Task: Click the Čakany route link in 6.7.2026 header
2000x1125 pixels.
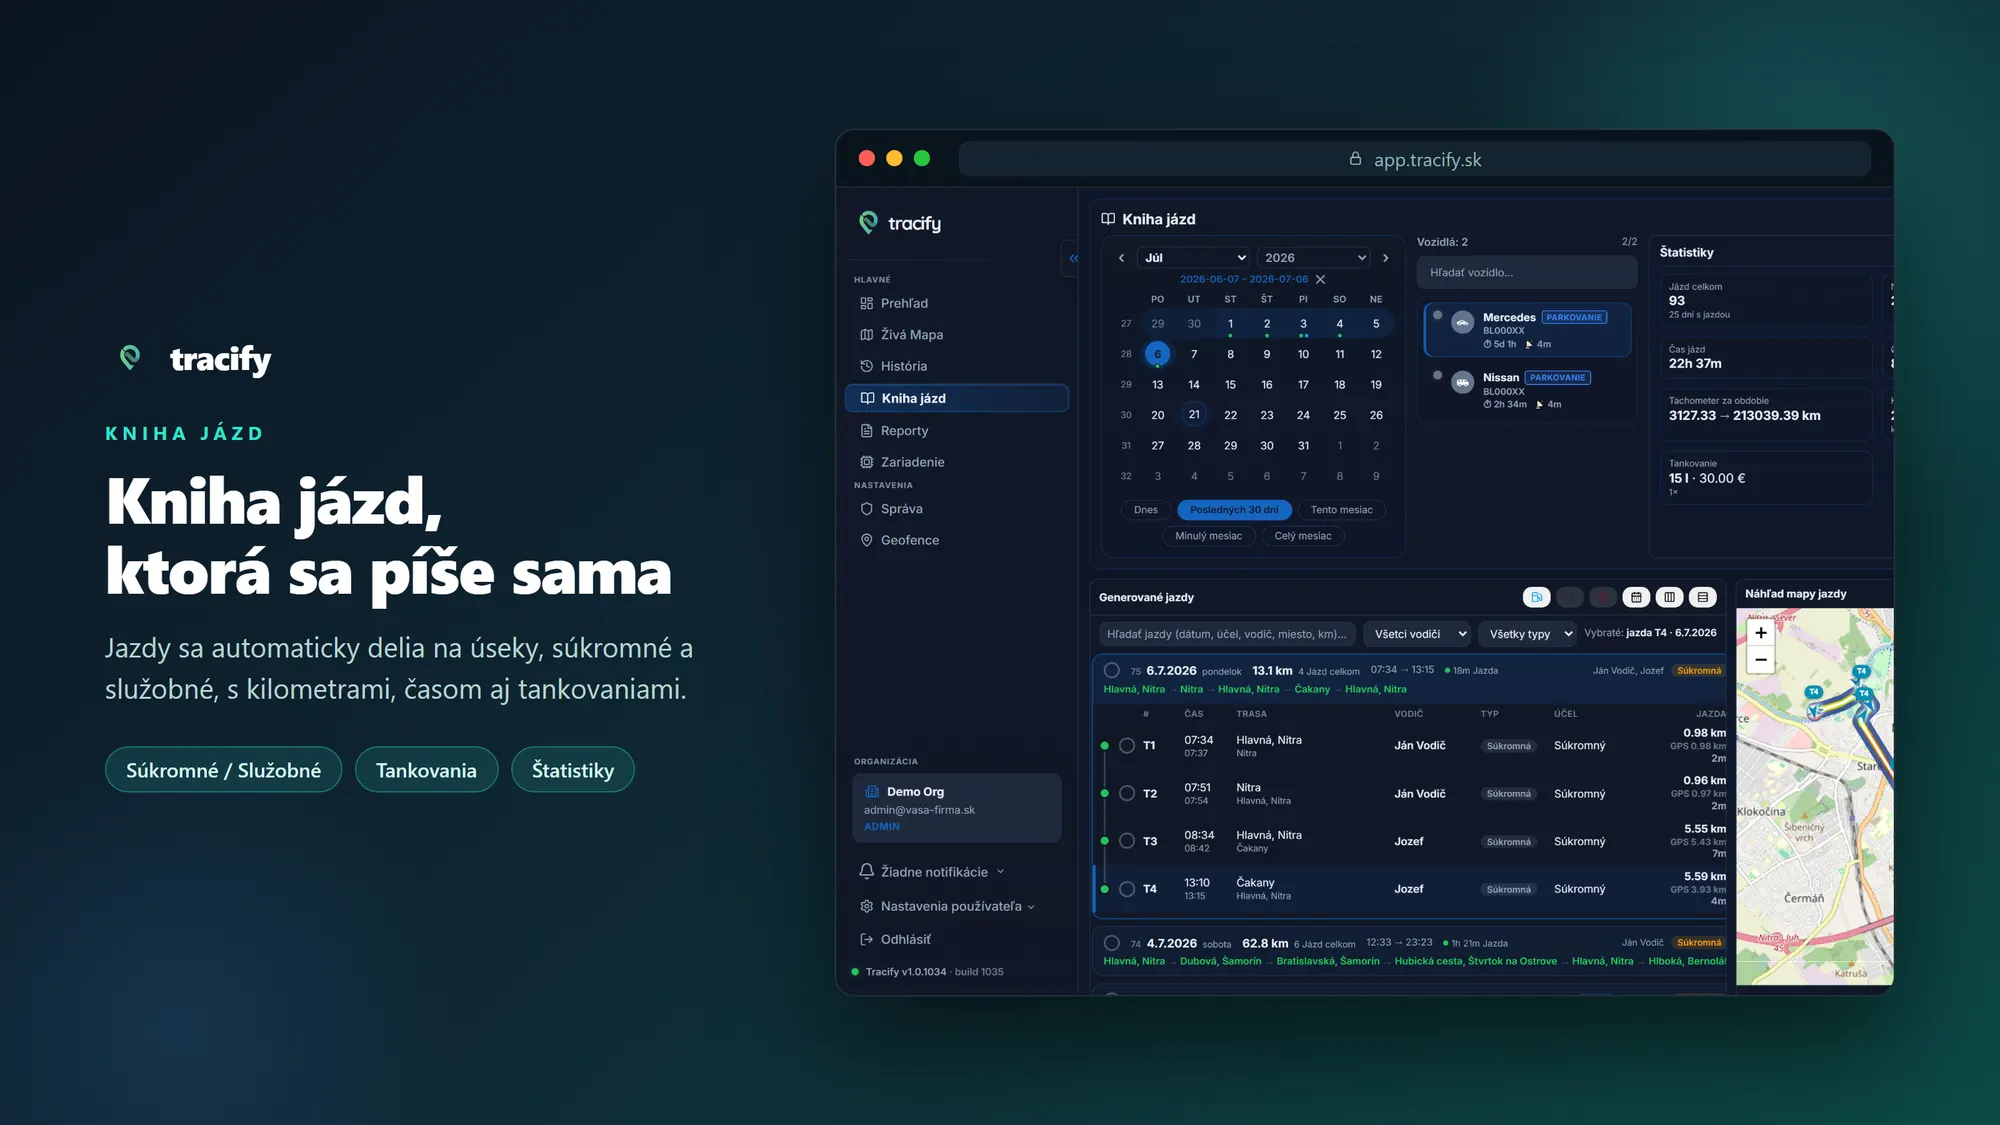Action: point(1312,690)
